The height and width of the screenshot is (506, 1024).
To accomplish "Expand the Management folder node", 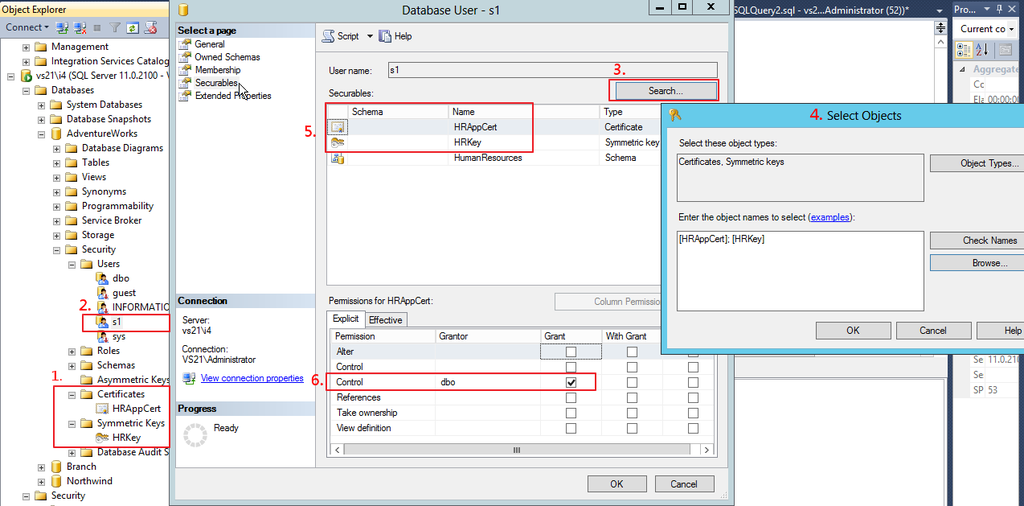I will pyautogui.click(x=26, y=47).
